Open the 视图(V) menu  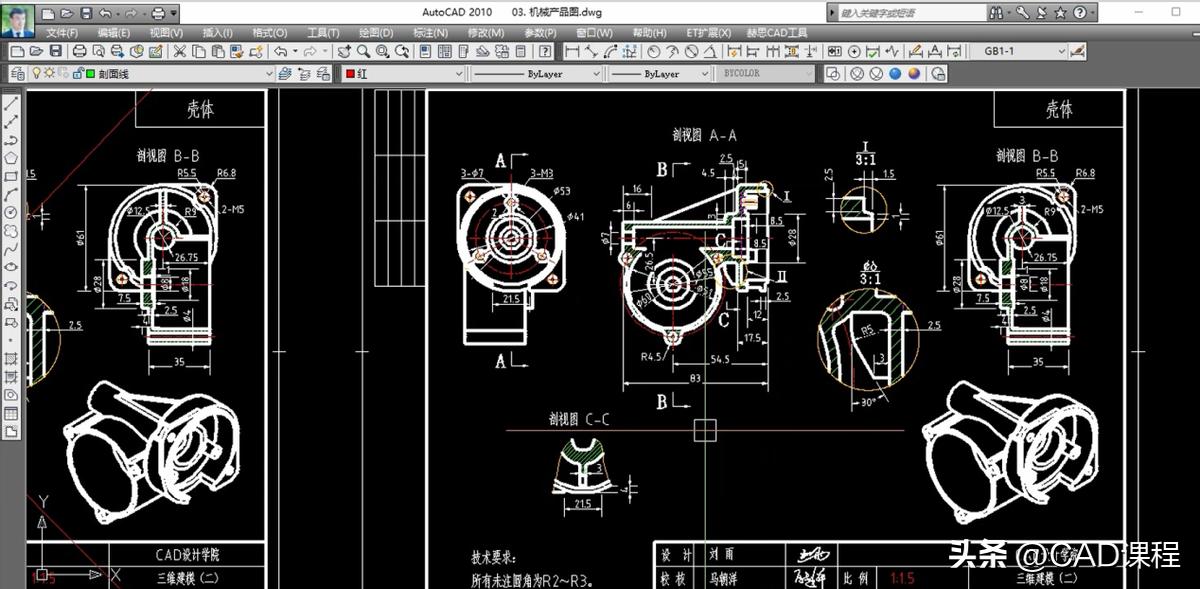167,32
